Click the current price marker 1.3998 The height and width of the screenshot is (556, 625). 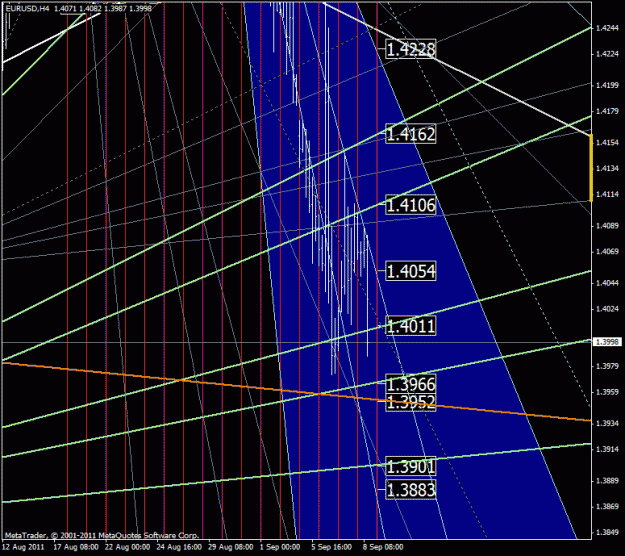pos(607,342)
